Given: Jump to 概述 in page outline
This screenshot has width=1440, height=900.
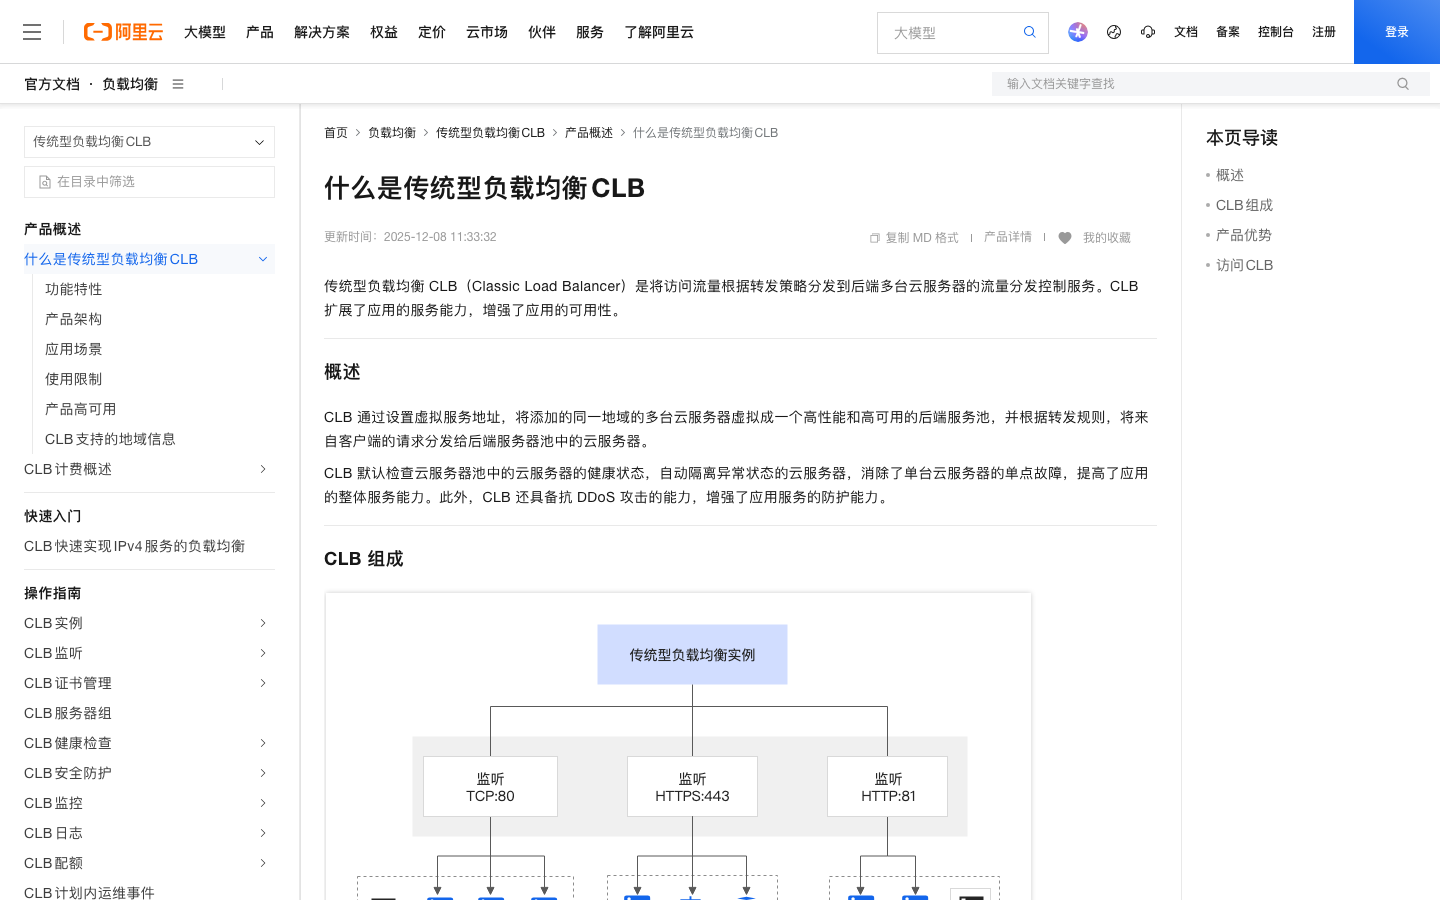Looking at the screenshot, I should click(1230, 175).
